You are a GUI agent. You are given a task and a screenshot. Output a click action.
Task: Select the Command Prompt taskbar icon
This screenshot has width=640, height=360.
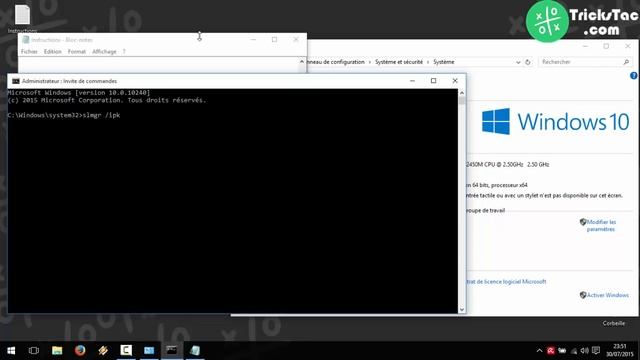click(x=172, y=350)
